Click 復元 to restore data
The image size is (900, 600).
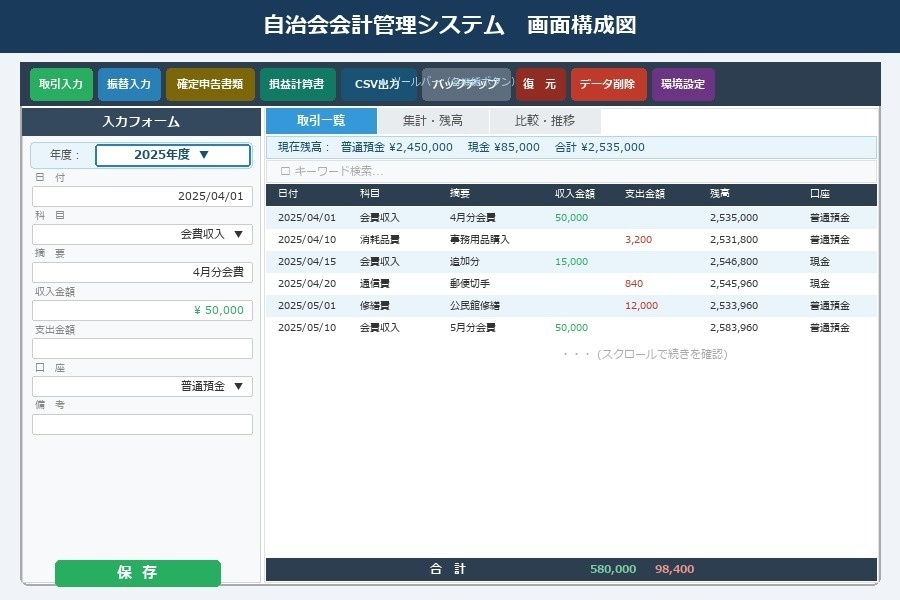pos(541,85)
